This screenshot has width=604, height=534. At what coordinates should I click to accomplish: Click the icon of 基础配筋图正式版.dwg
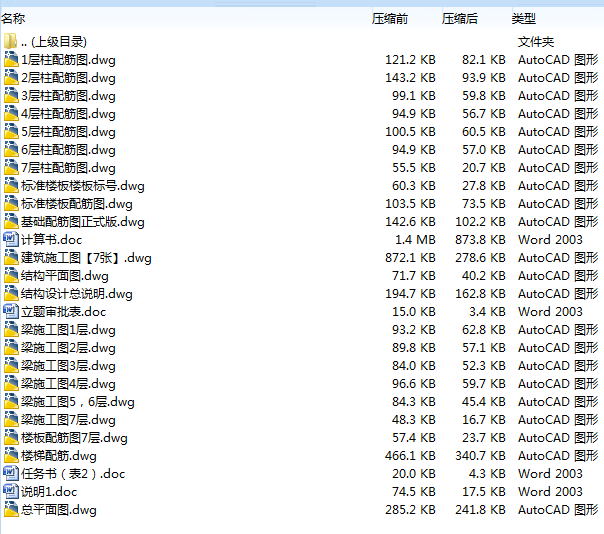(x=11, y=222)
